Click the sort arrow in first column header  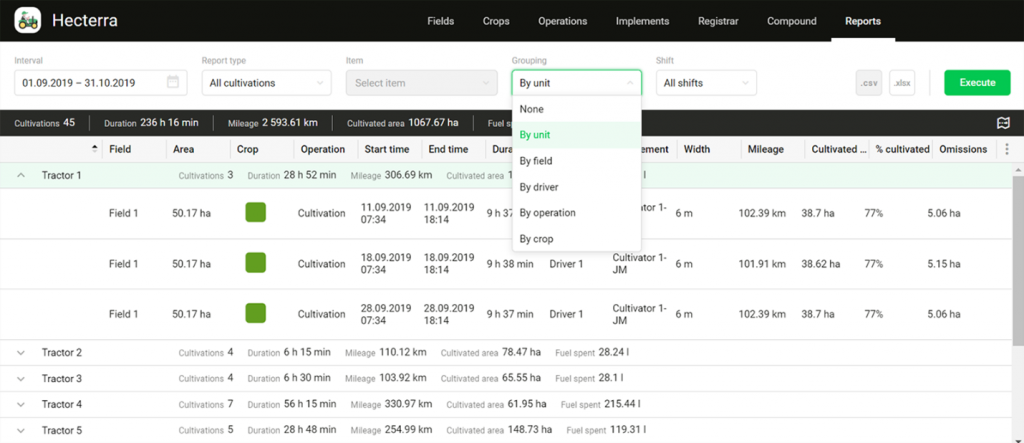tap(95, 148)
